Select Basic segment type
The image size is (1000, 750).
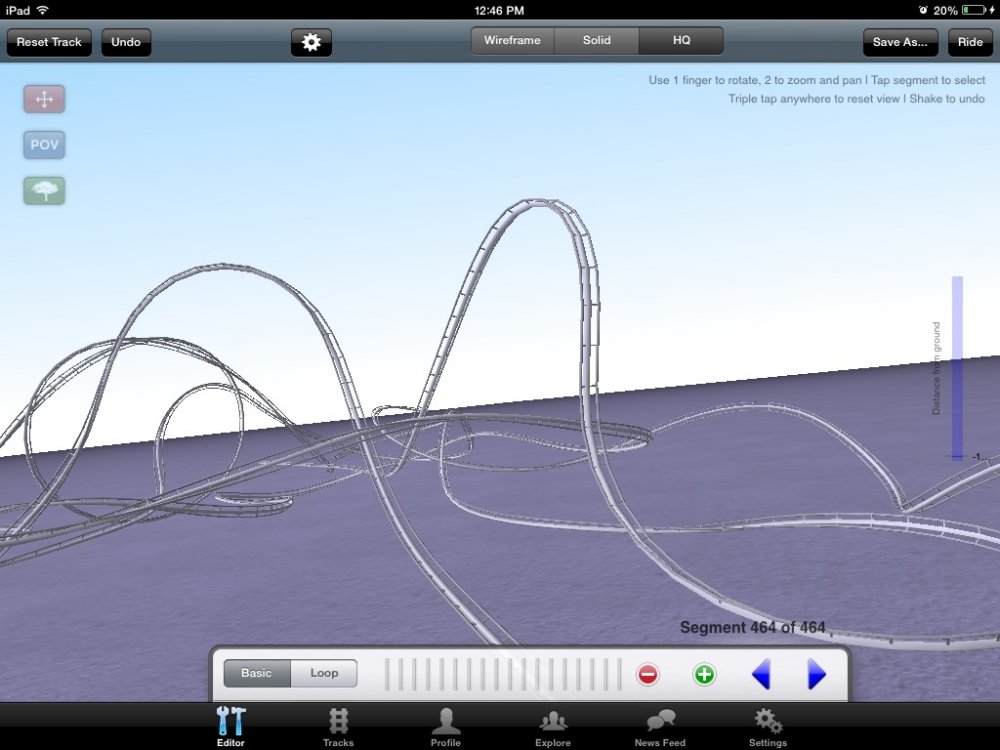click(256, 673)
